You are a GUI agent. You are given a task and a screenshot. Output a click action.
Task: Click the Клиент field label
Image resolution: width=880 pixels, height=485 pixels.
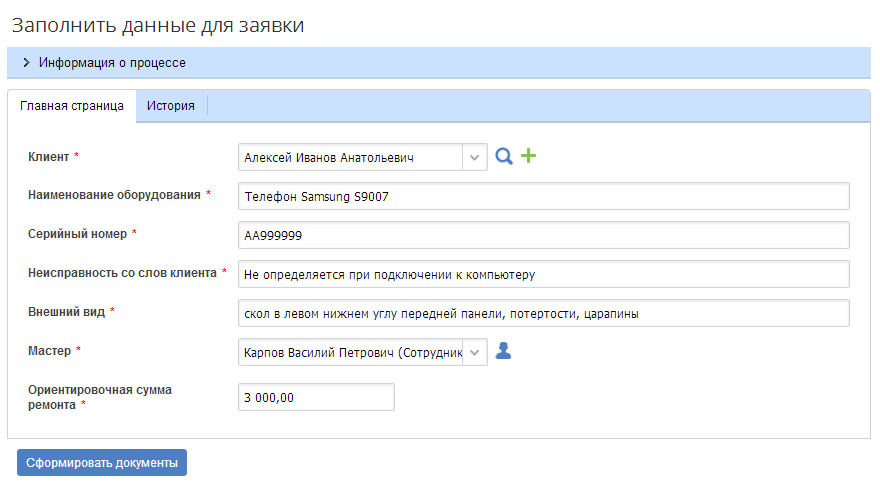[x=48, y=157]
